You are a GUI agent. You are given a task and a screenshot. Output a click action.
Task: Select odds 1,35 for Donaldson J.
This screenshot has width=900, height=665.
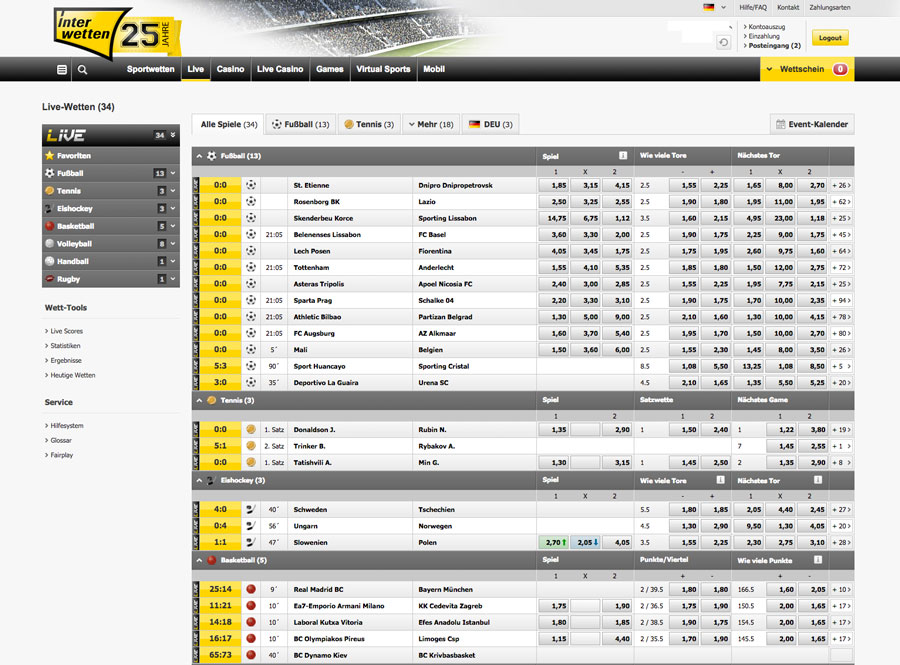(x=554, y=430)
